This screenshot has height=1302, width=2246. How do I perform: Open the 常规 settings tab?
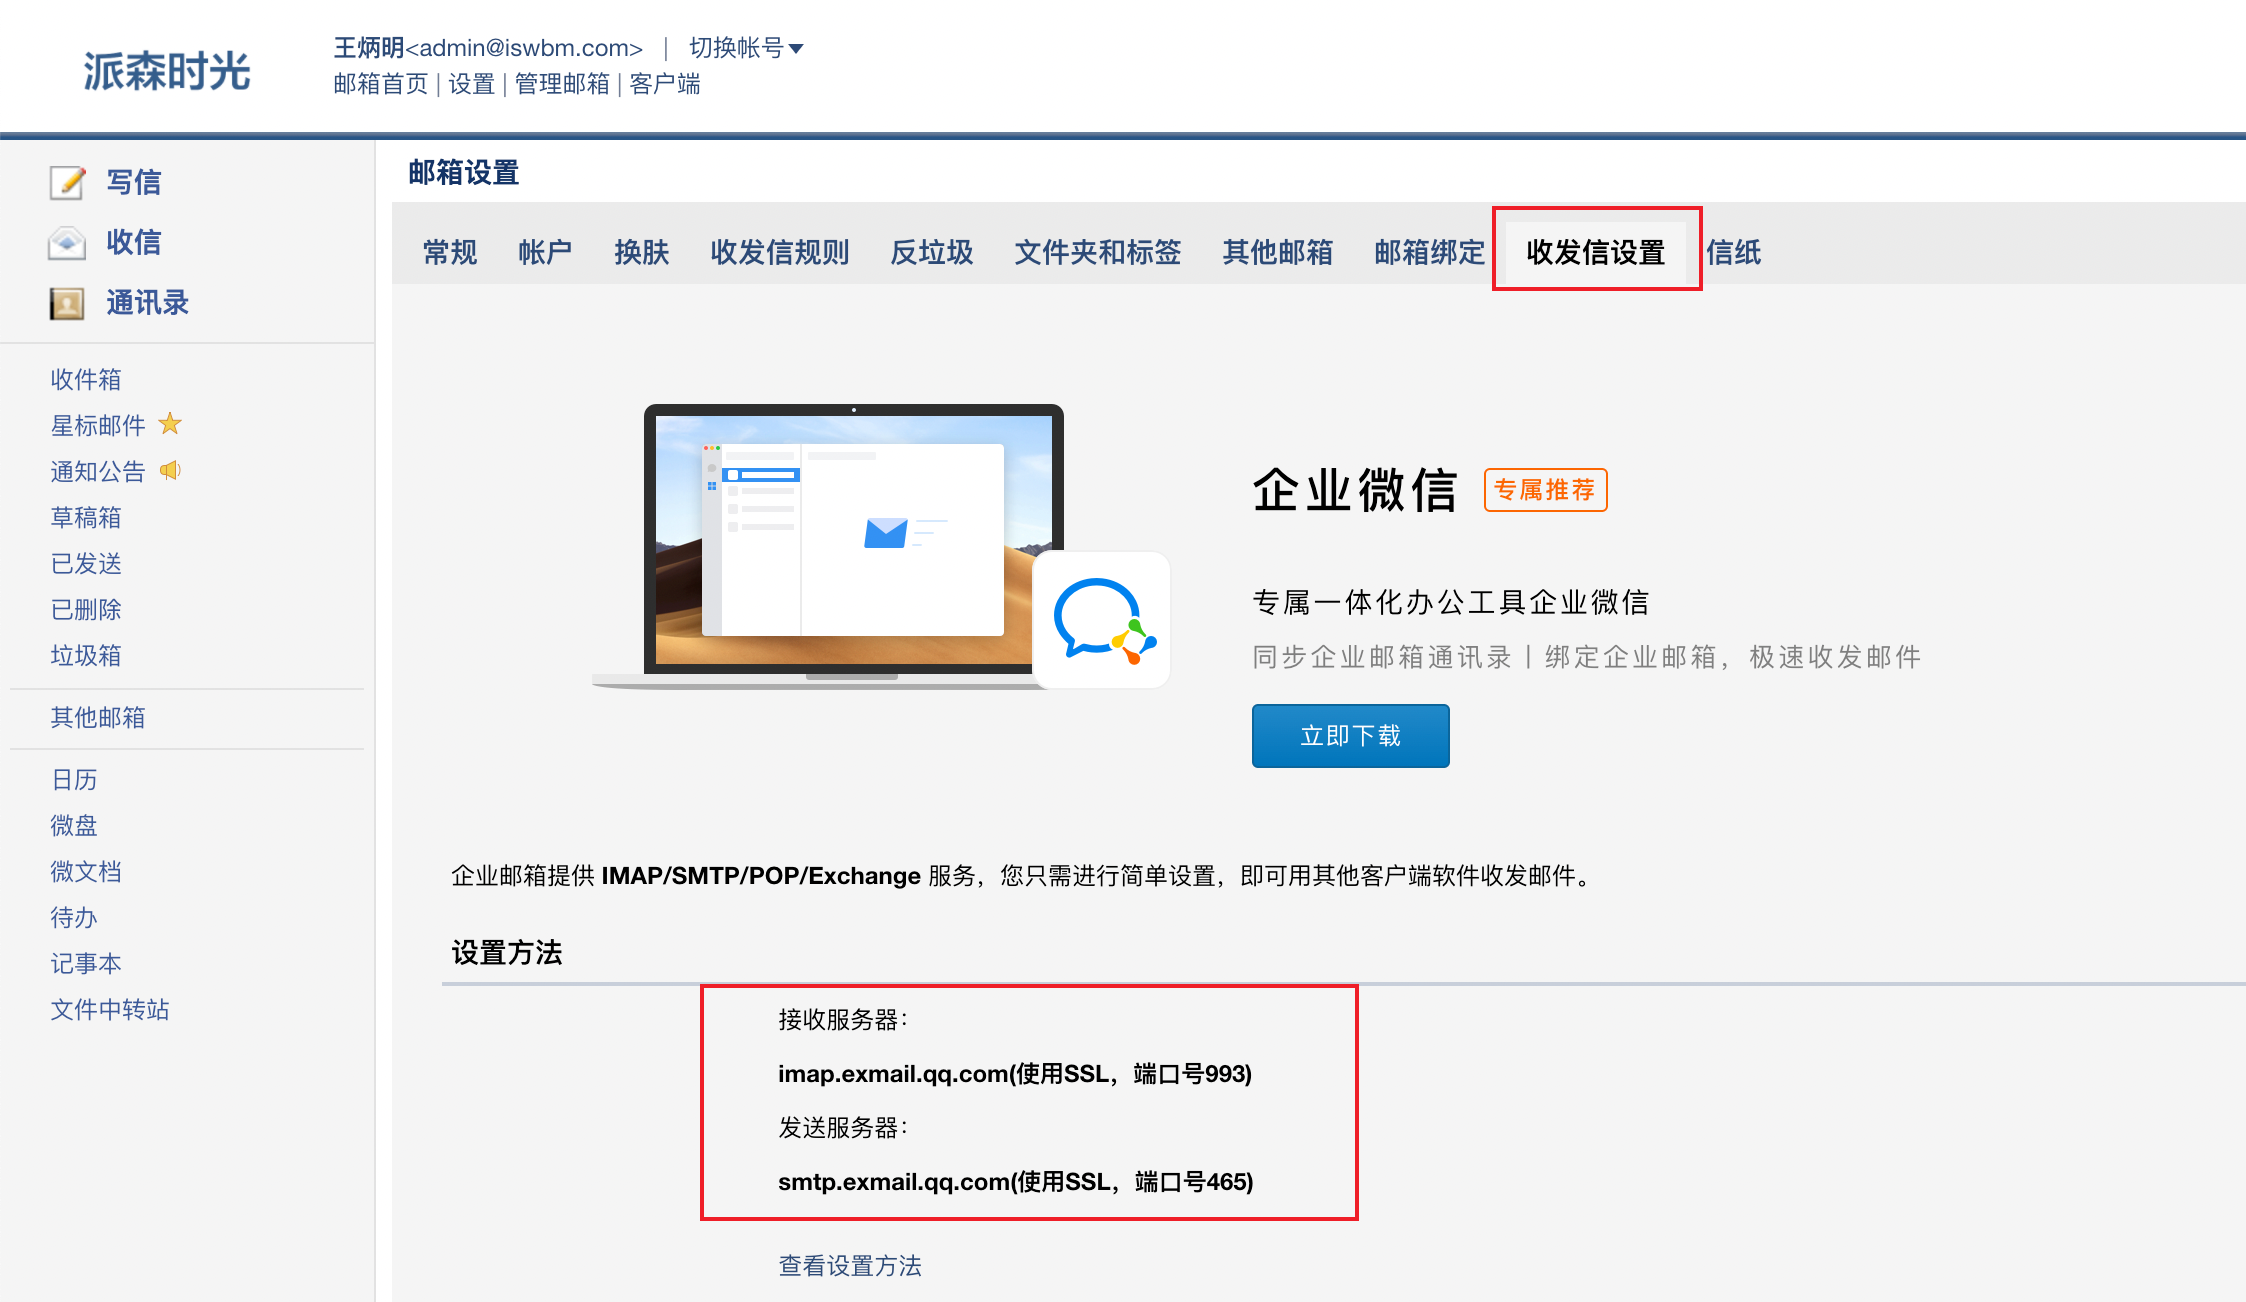click(x=450, y=252)
